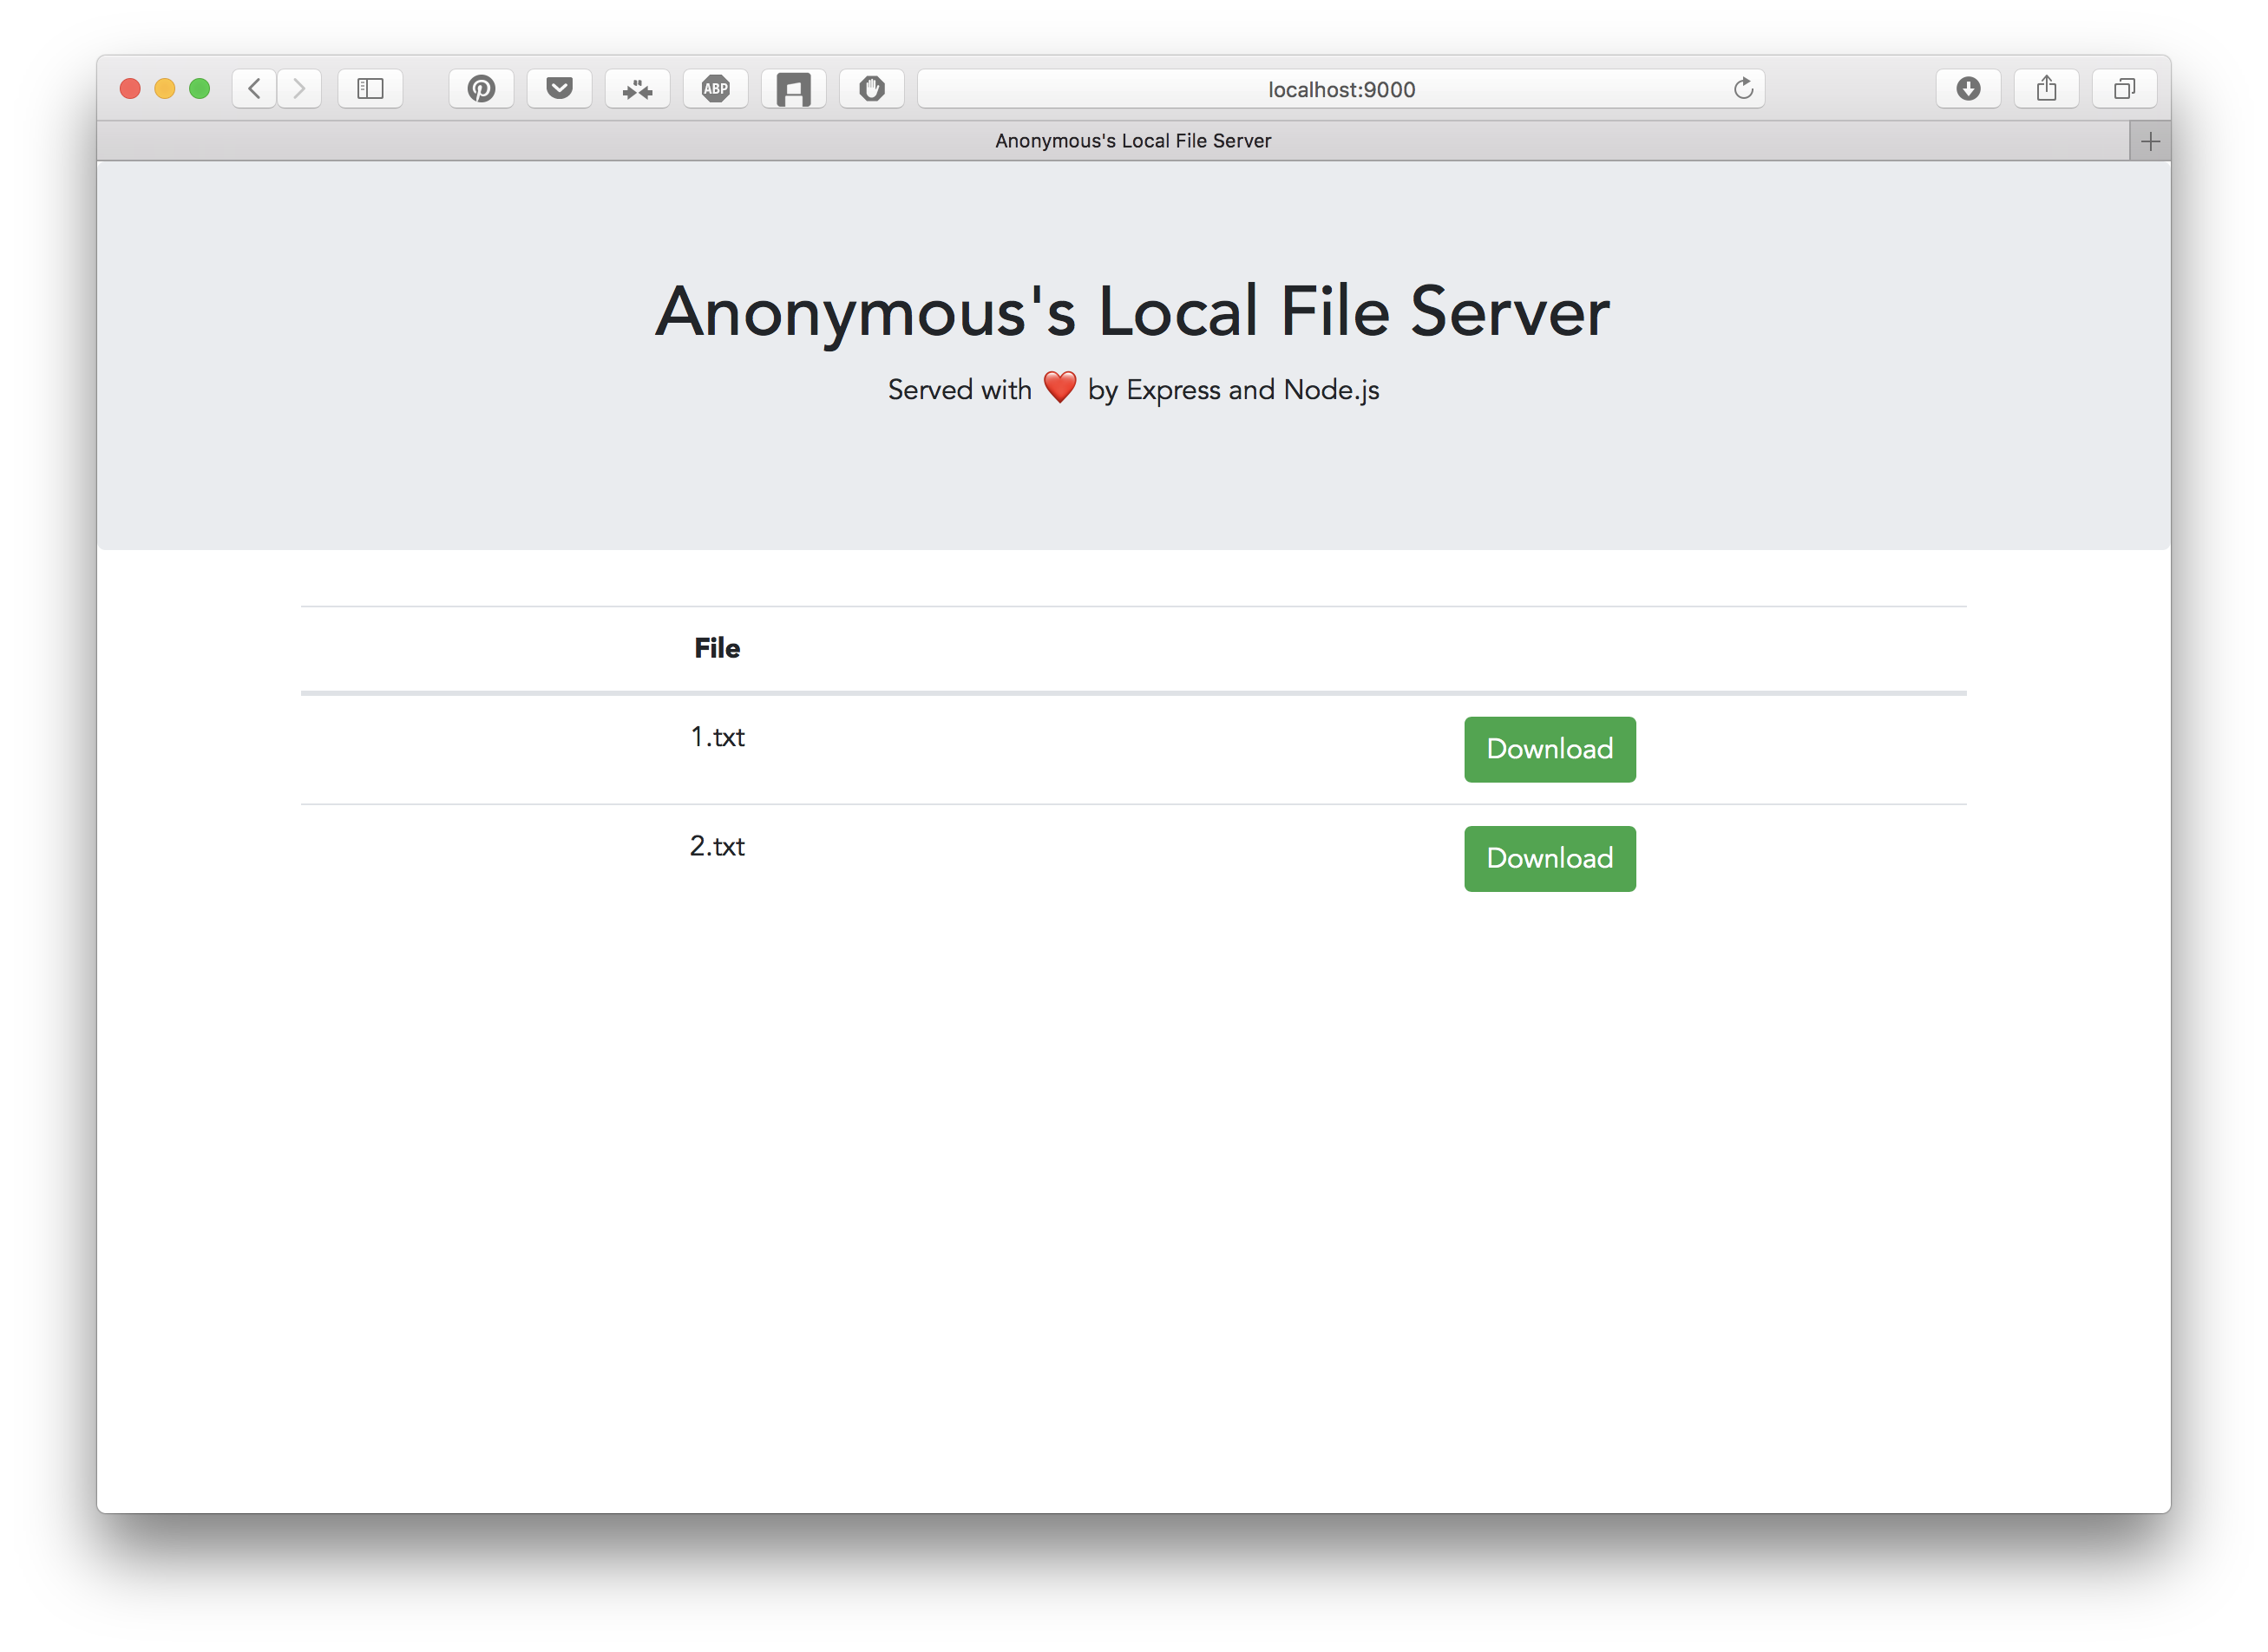
Task: Click the Served with Express subtitle
Action: (x=1133, y=389)
